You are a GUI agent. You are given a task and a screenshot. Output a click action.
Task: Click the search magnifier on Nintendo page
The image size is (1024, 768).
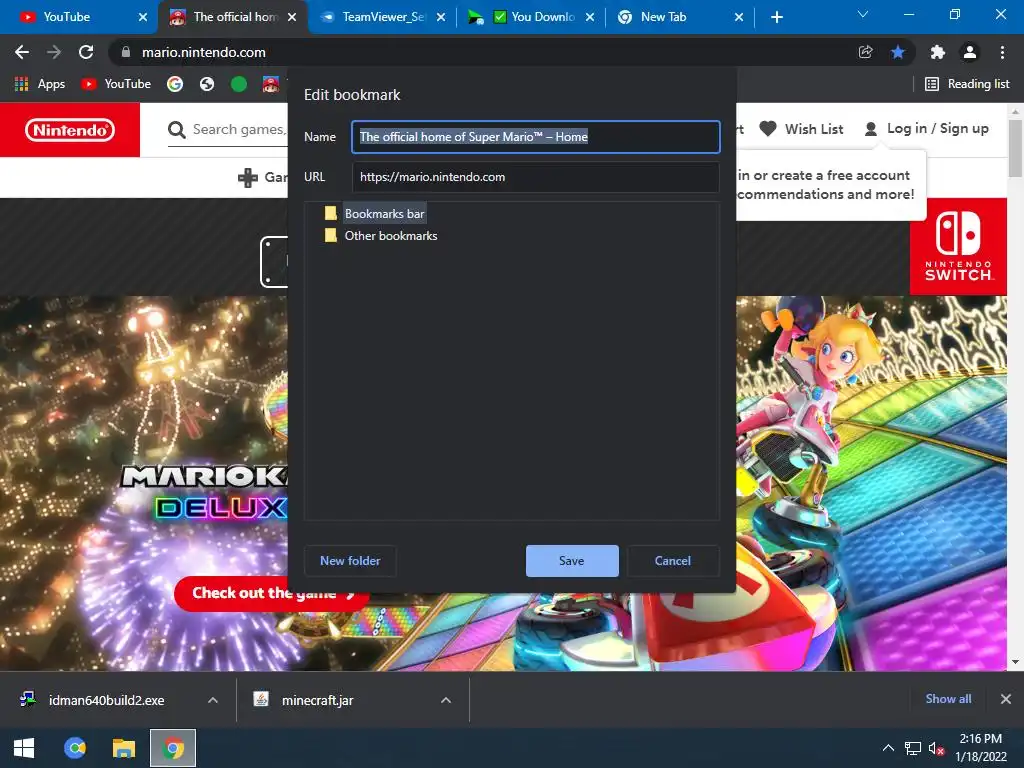176,130
